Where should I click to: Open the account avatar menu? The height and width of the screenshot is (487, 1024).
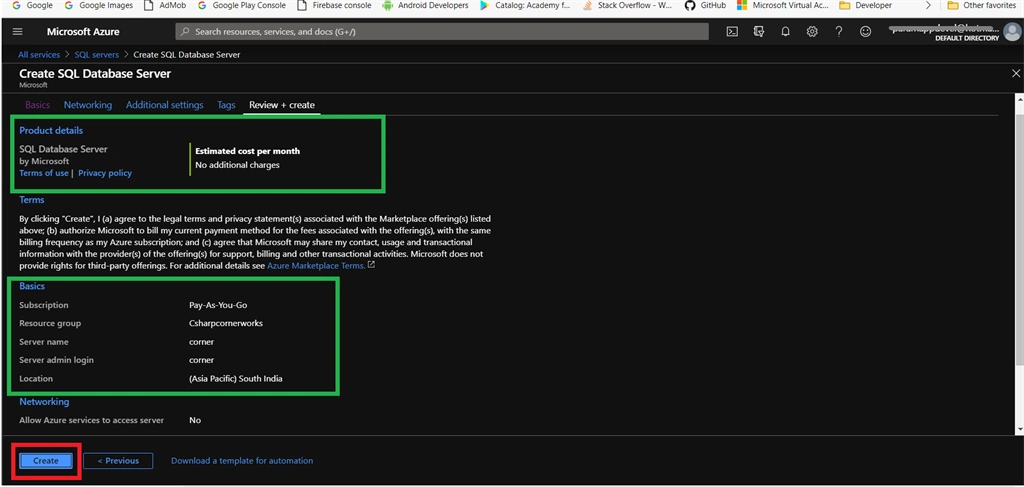[x=1012, y=31]
